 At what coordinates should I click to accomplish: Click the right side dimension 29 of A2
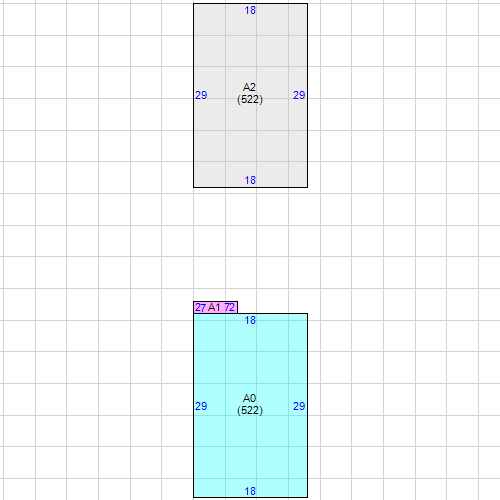[x=299, y=95]
